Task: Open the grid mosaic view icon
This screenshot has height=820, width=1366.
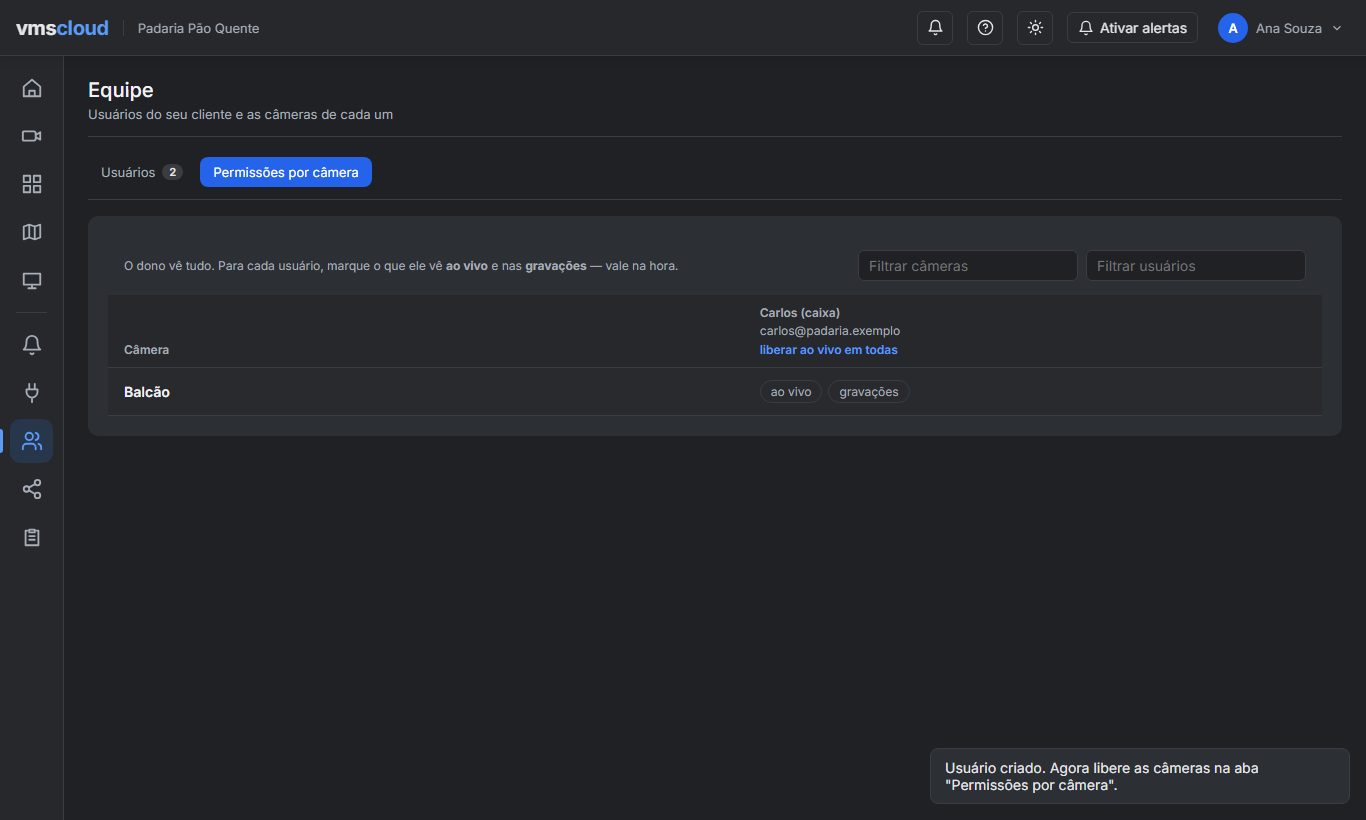Action: pos(32,184)
